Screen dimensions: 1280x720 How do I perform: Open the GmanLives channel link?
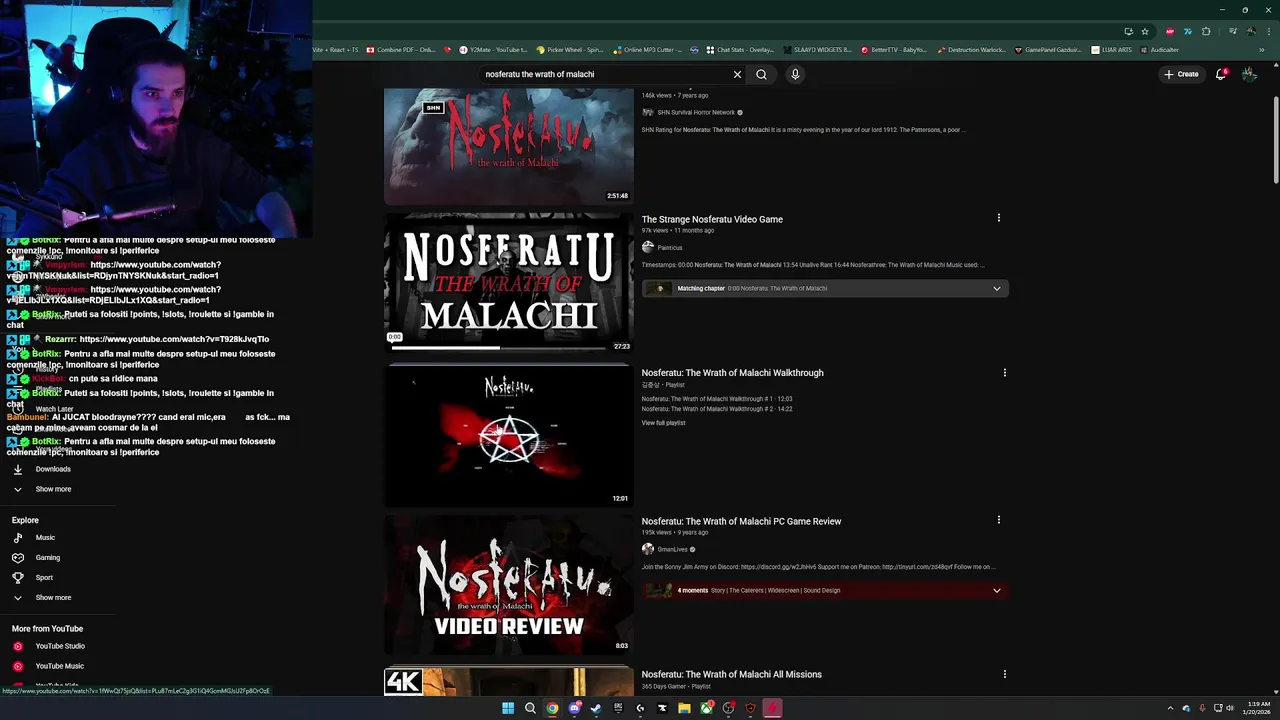[x=672, y=549]
